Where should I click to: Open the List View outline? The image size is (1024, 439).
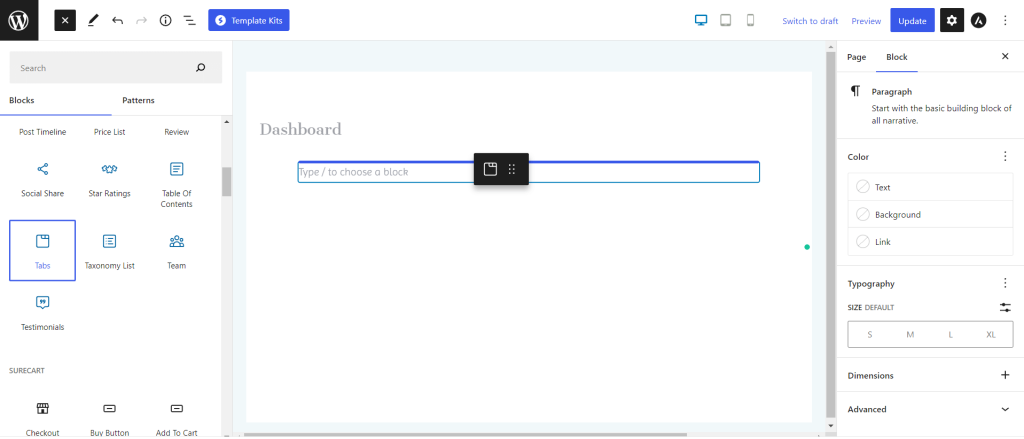[x=189, y=20]
